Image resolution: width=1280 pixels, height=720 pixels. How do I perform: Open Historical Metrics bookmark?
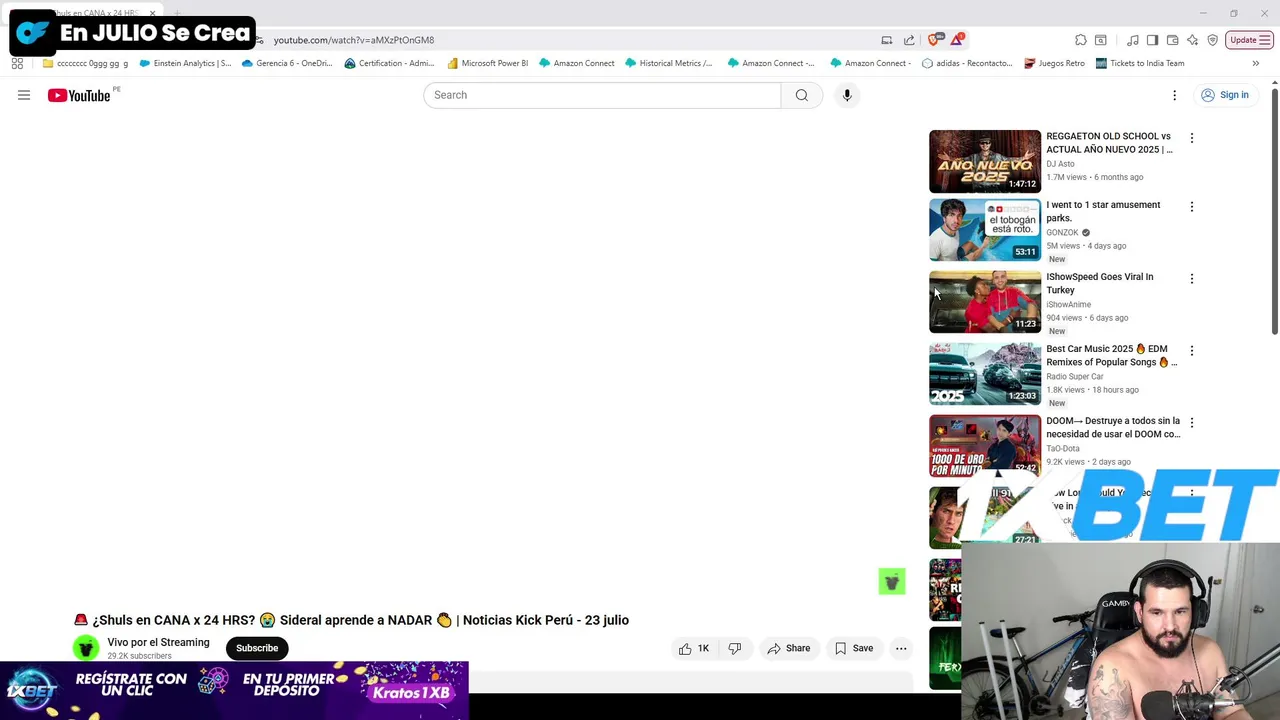[x=668, y=63]
